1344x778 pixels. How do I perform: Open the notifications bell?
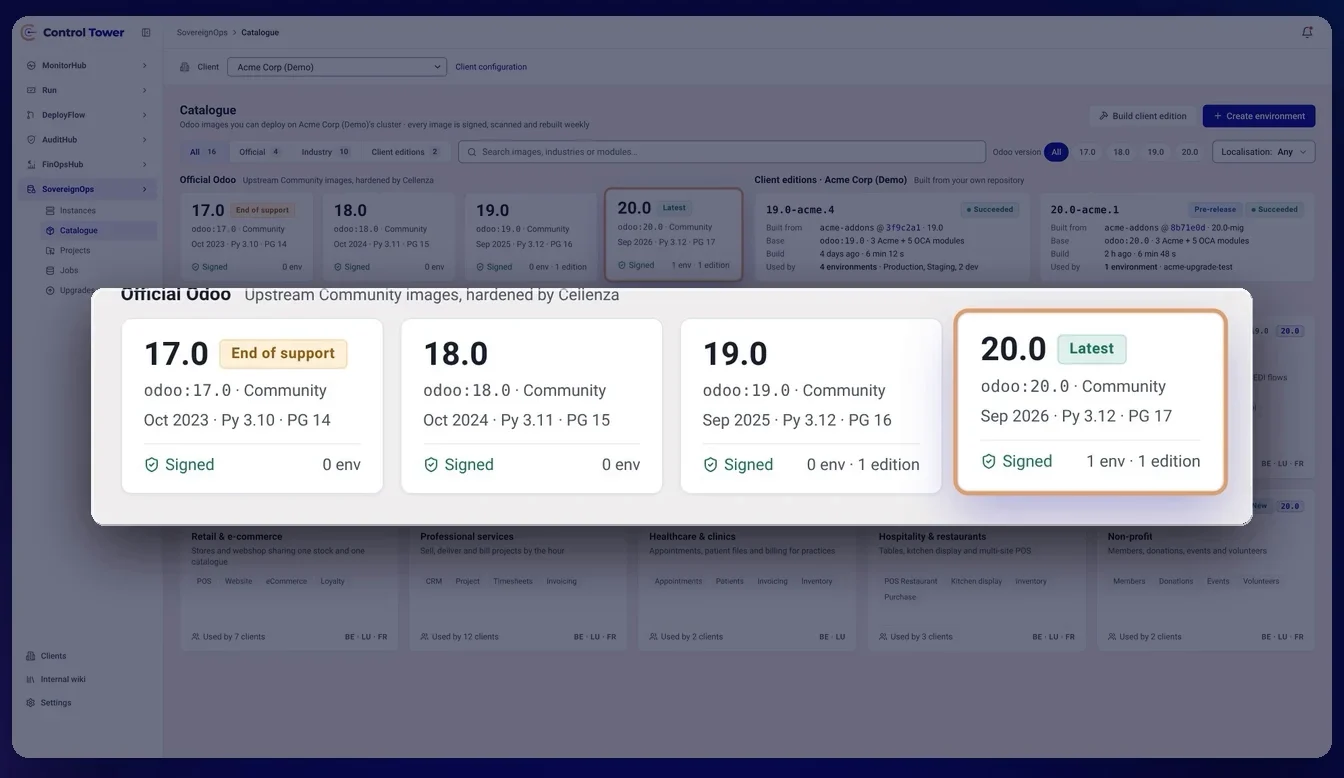pos(1307,32)
